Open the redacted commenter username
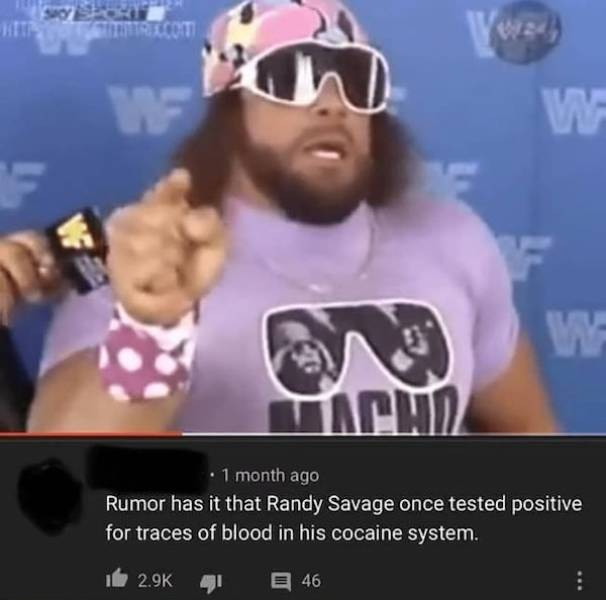 click(148, 470)
